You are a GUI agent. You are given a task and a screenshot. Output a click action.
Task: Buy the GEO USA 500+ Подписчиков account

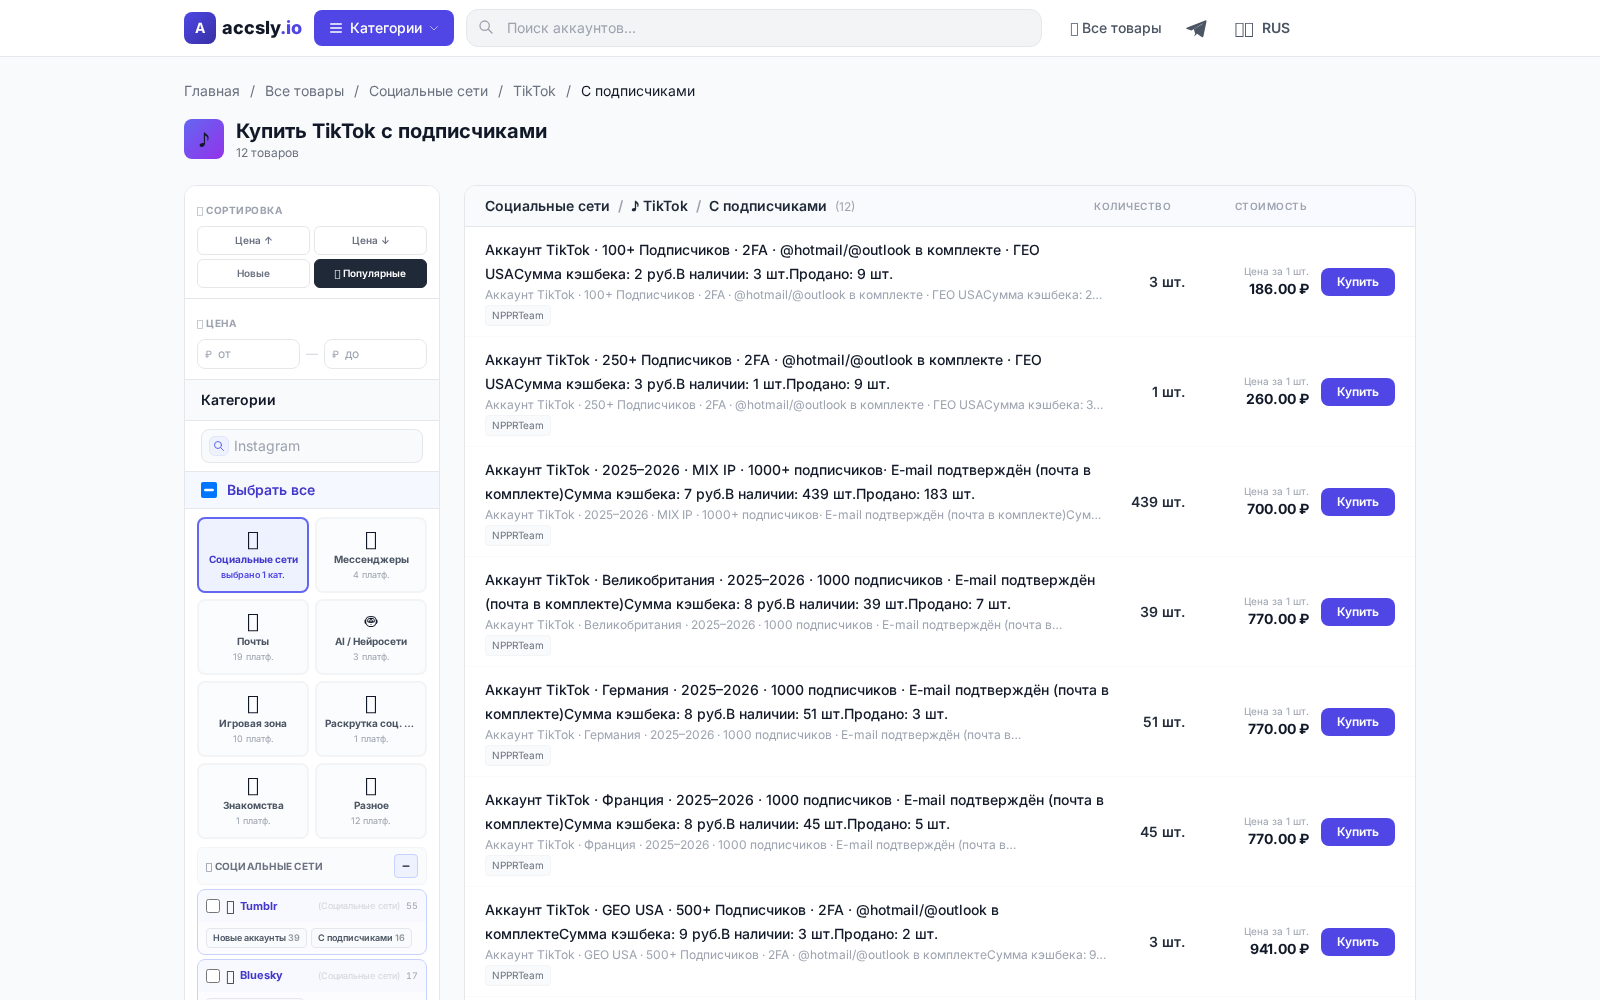coord(1357,942)
